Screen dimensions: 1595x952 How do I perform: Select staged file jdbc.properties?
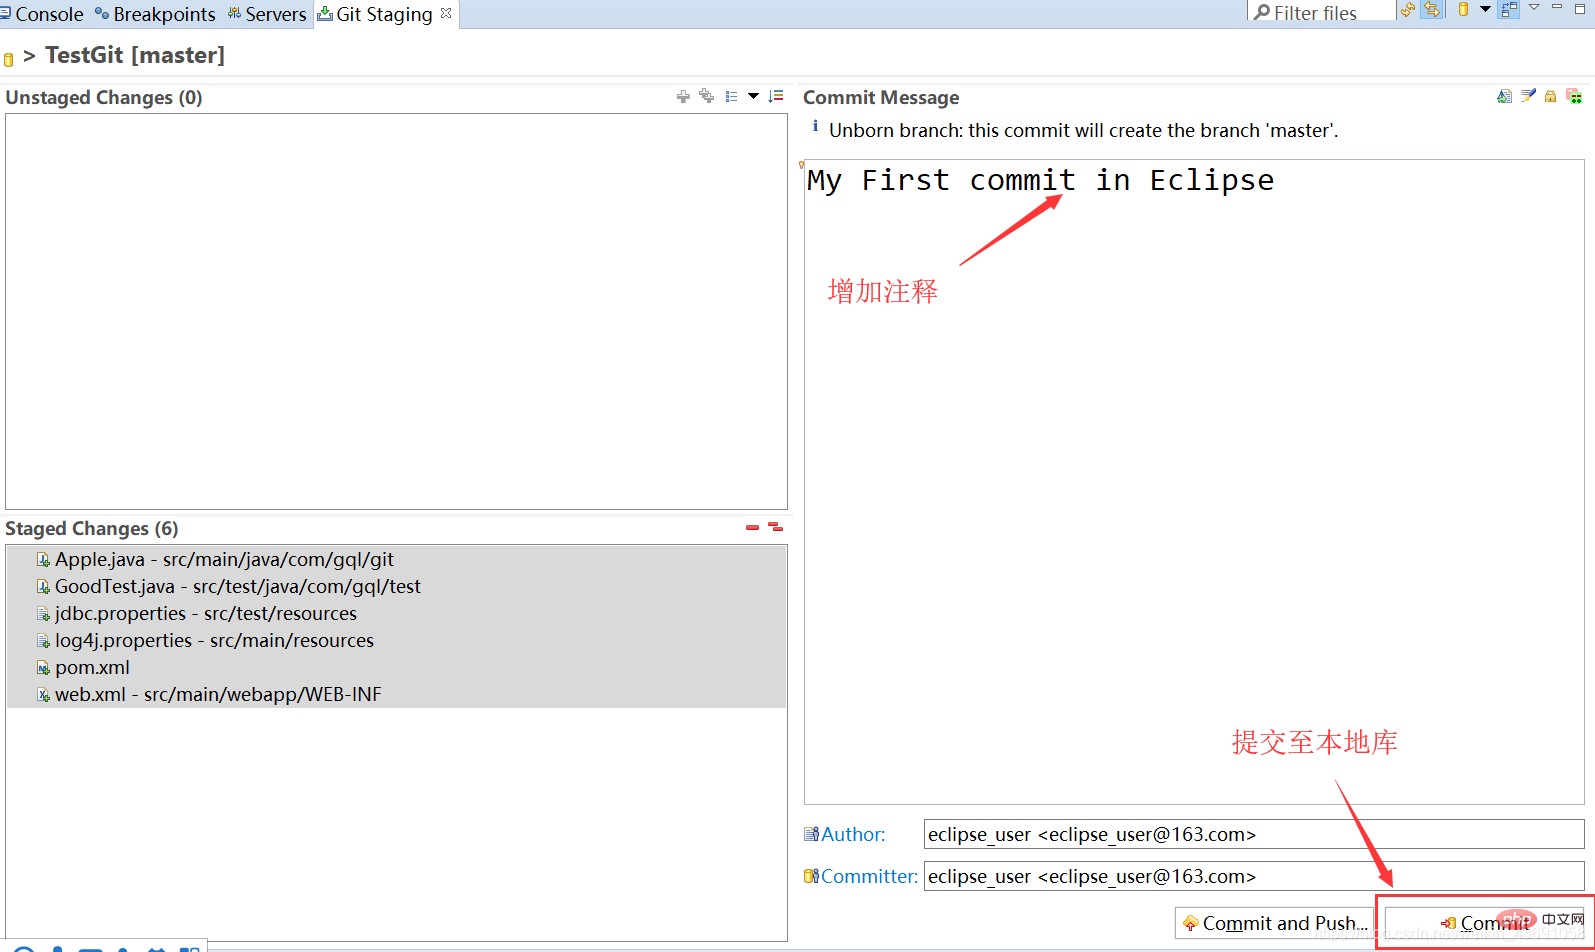tap(396, 613)
